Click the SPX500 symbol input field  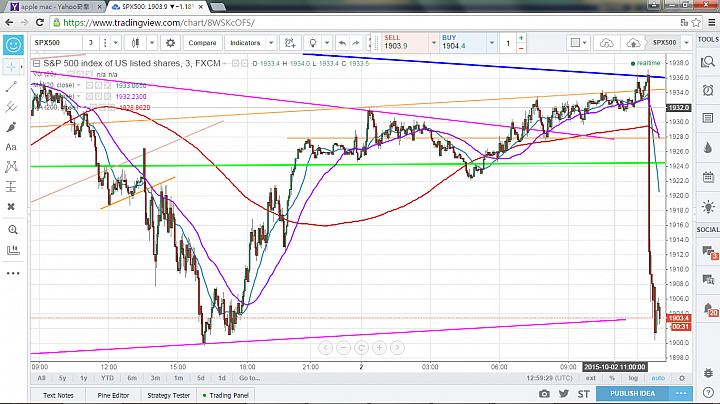[57, 43]
